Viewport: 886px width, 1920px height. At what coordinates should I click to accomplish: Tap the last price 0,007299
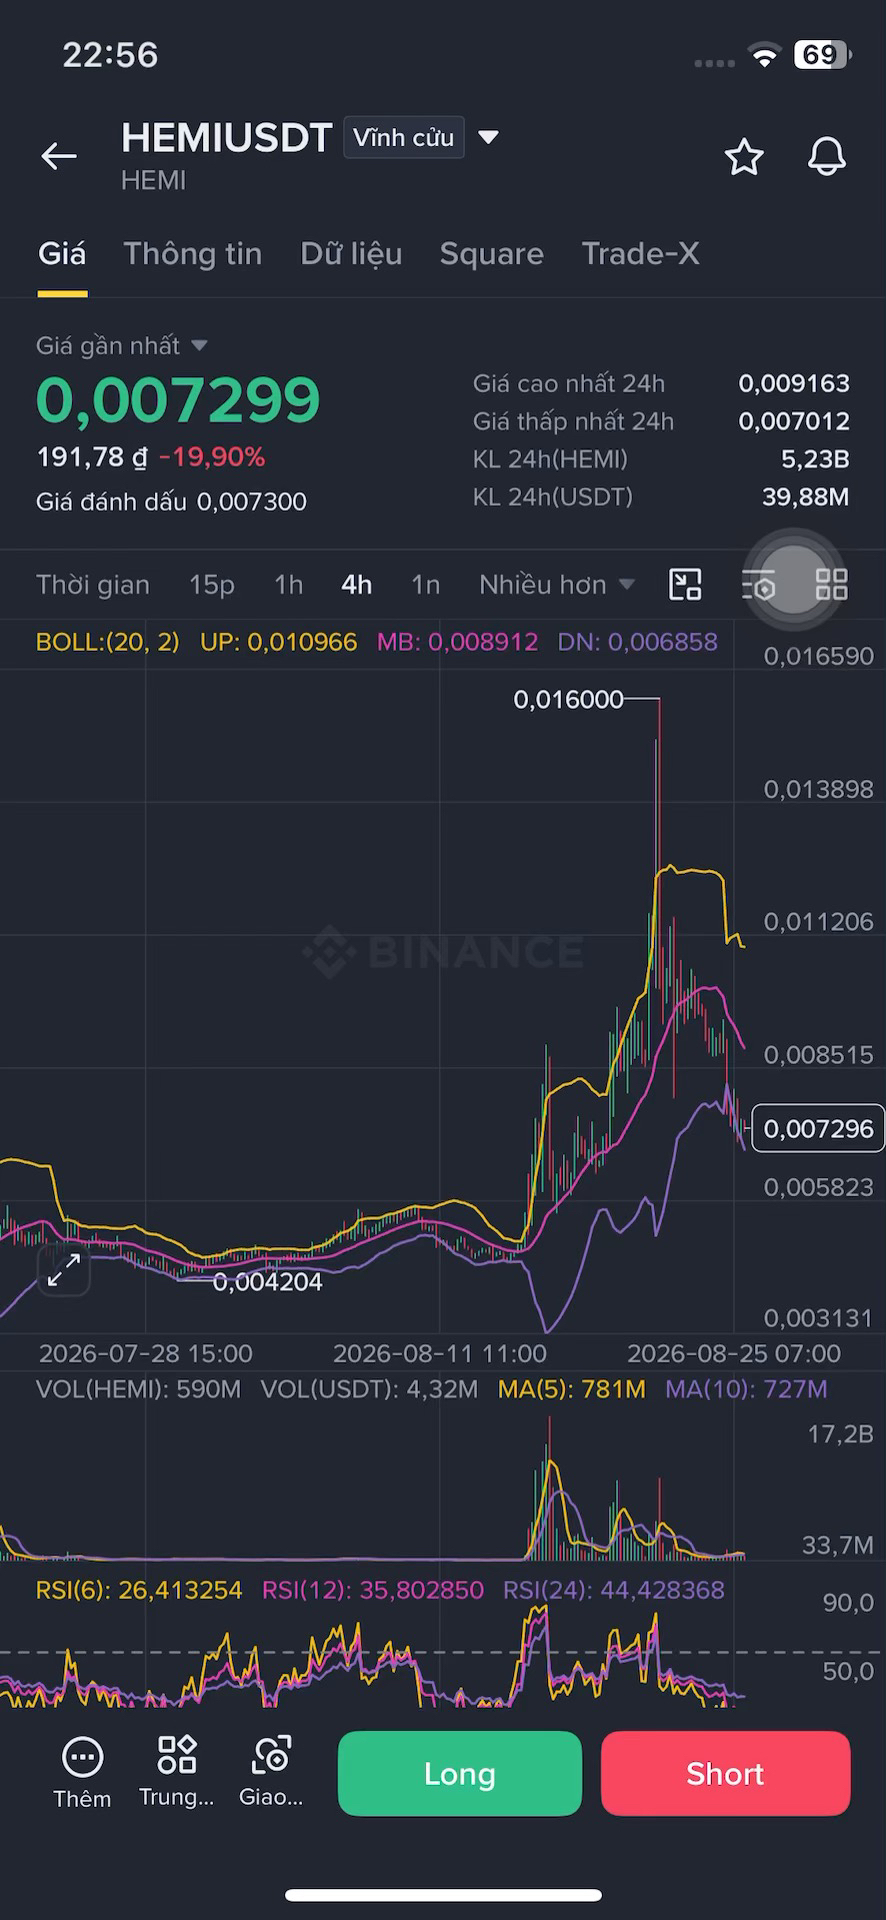point(179,399)
